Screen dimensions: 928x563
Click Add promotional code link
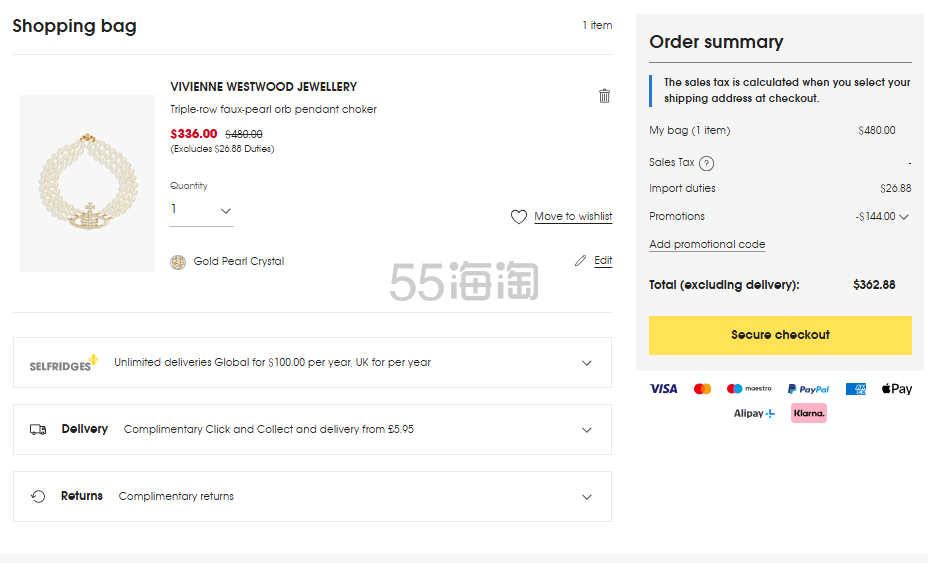pyautogui.click(x=707, y=245)
